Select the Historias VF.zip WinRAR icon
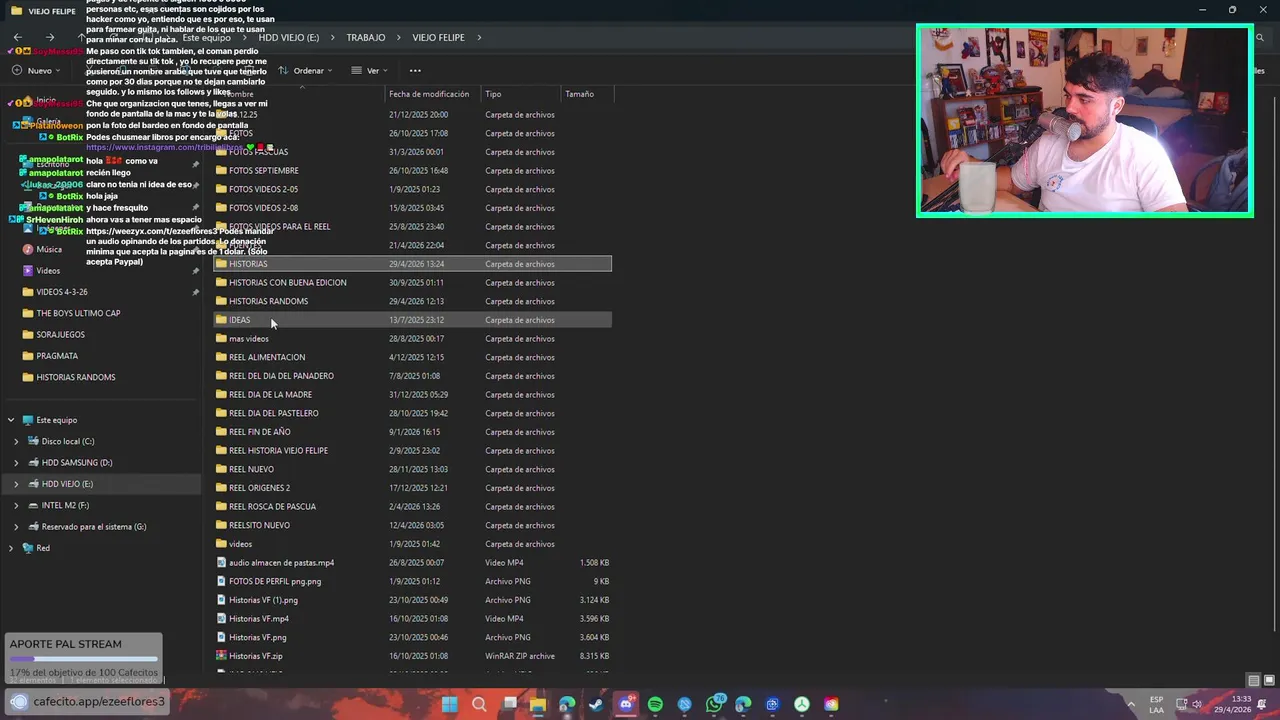 (221, 656)
